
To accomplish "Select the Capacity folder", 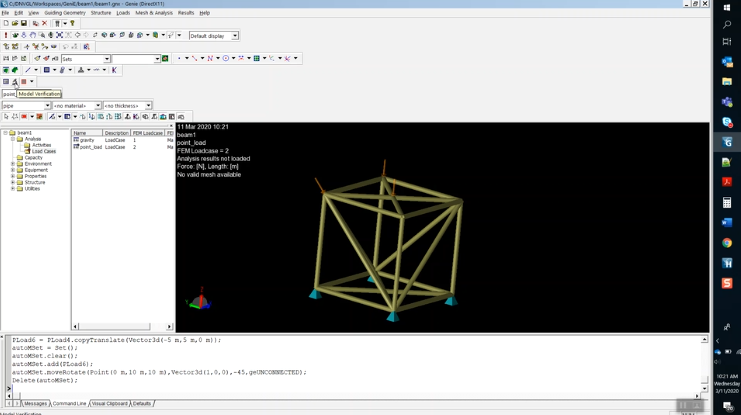I will click(x=34, y=157).
